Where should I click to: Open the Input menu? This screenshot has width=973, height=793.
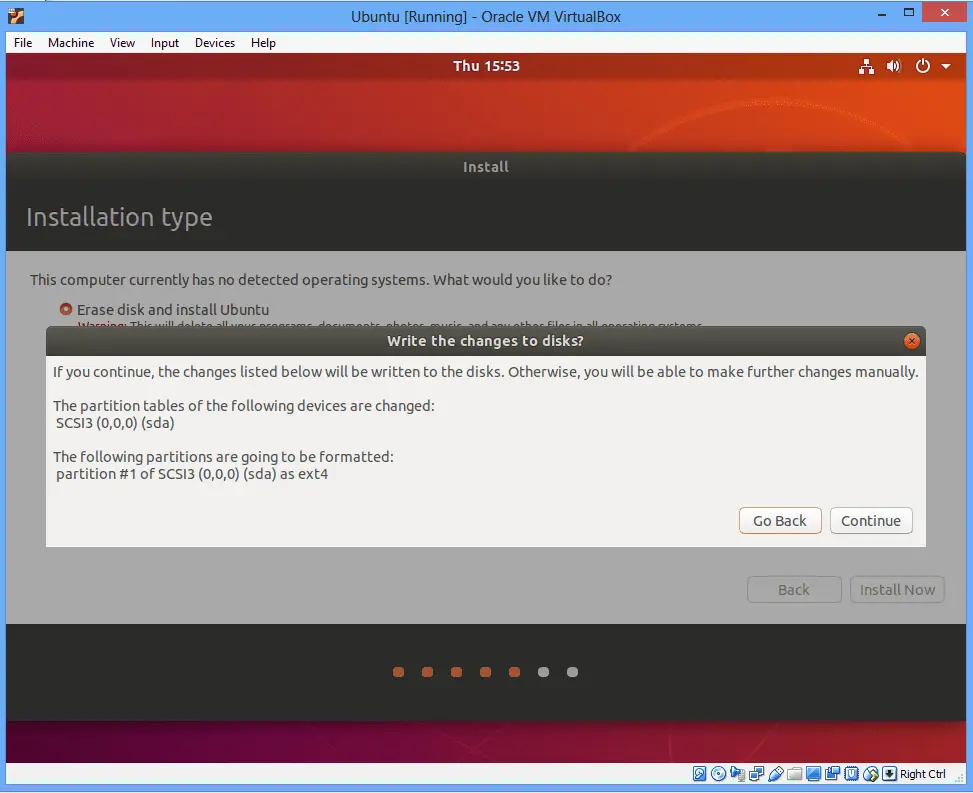pyautogui.click(x=164, y=43)
